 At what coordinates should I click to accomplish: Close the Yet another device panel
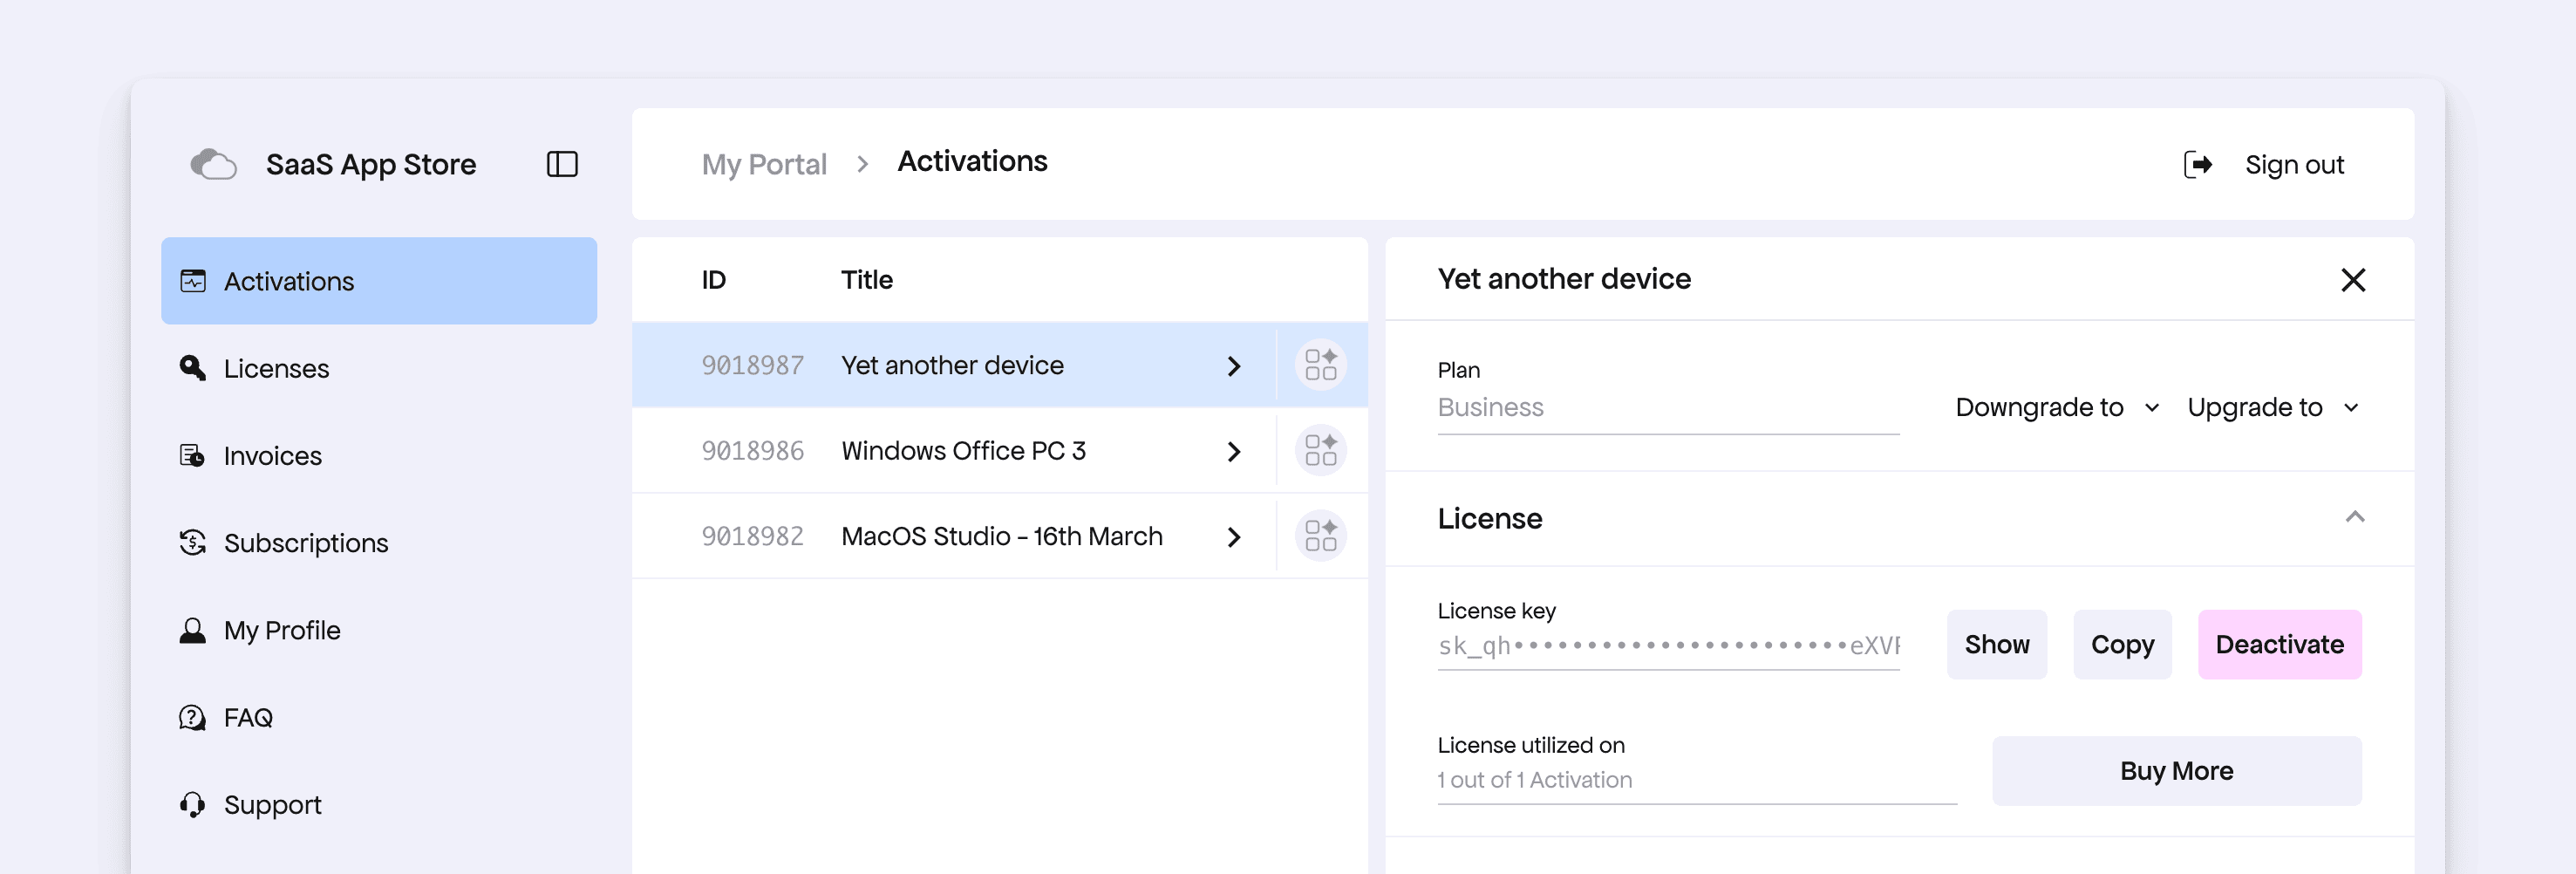[2353, 280]
